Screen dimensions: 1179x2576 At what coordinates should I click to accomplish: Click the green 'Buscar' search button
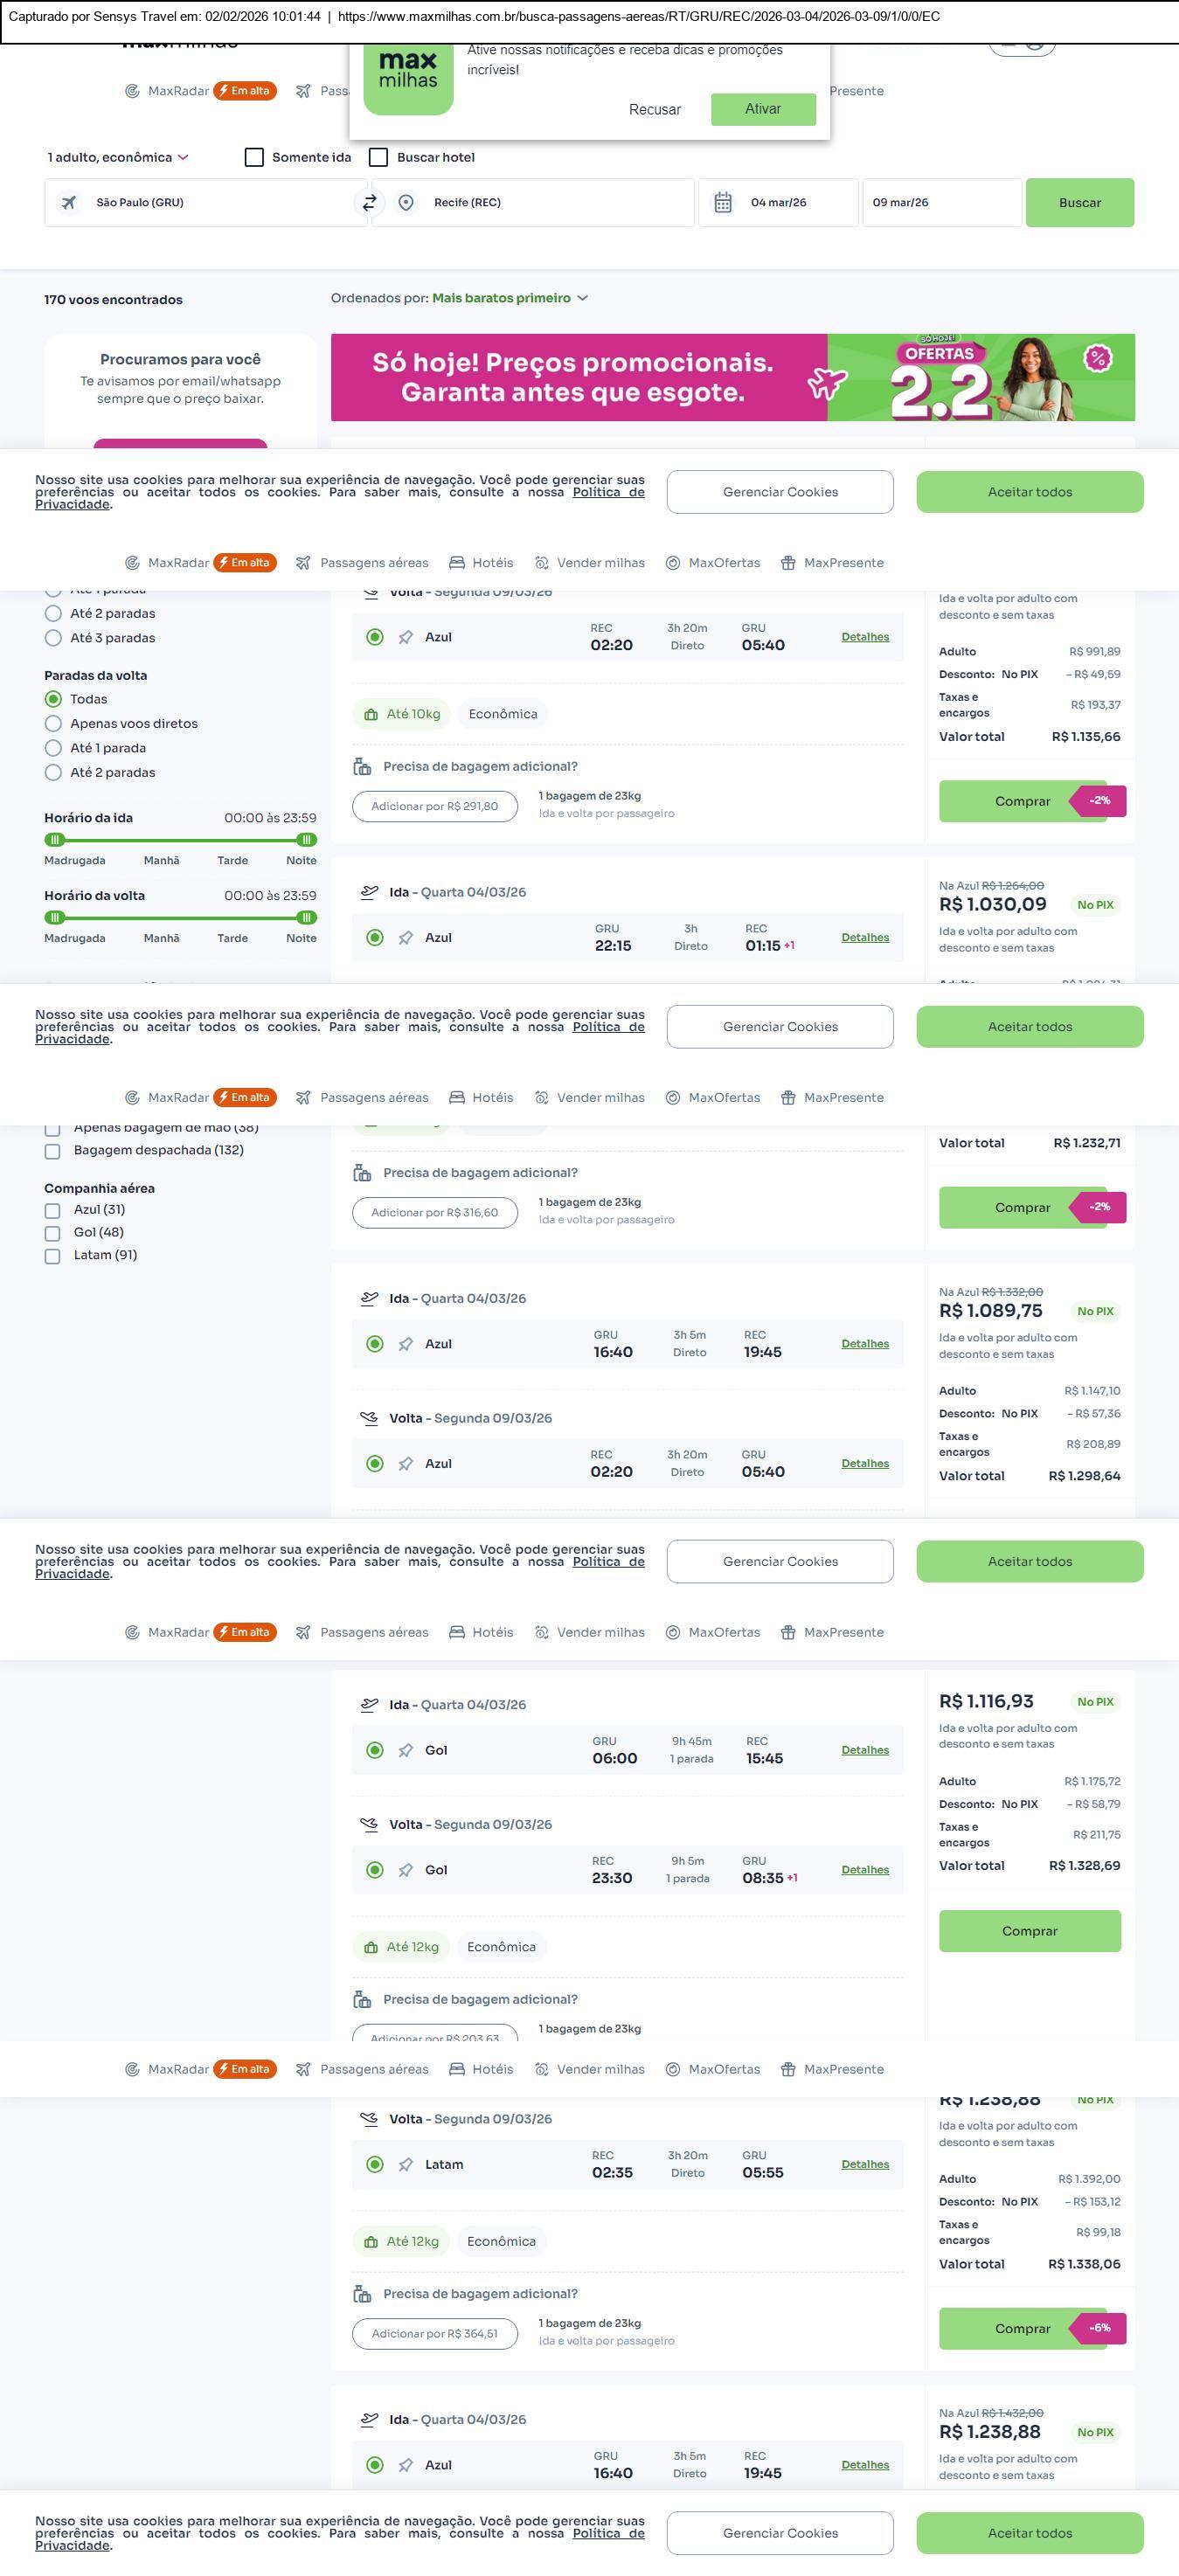(1079, 203)
